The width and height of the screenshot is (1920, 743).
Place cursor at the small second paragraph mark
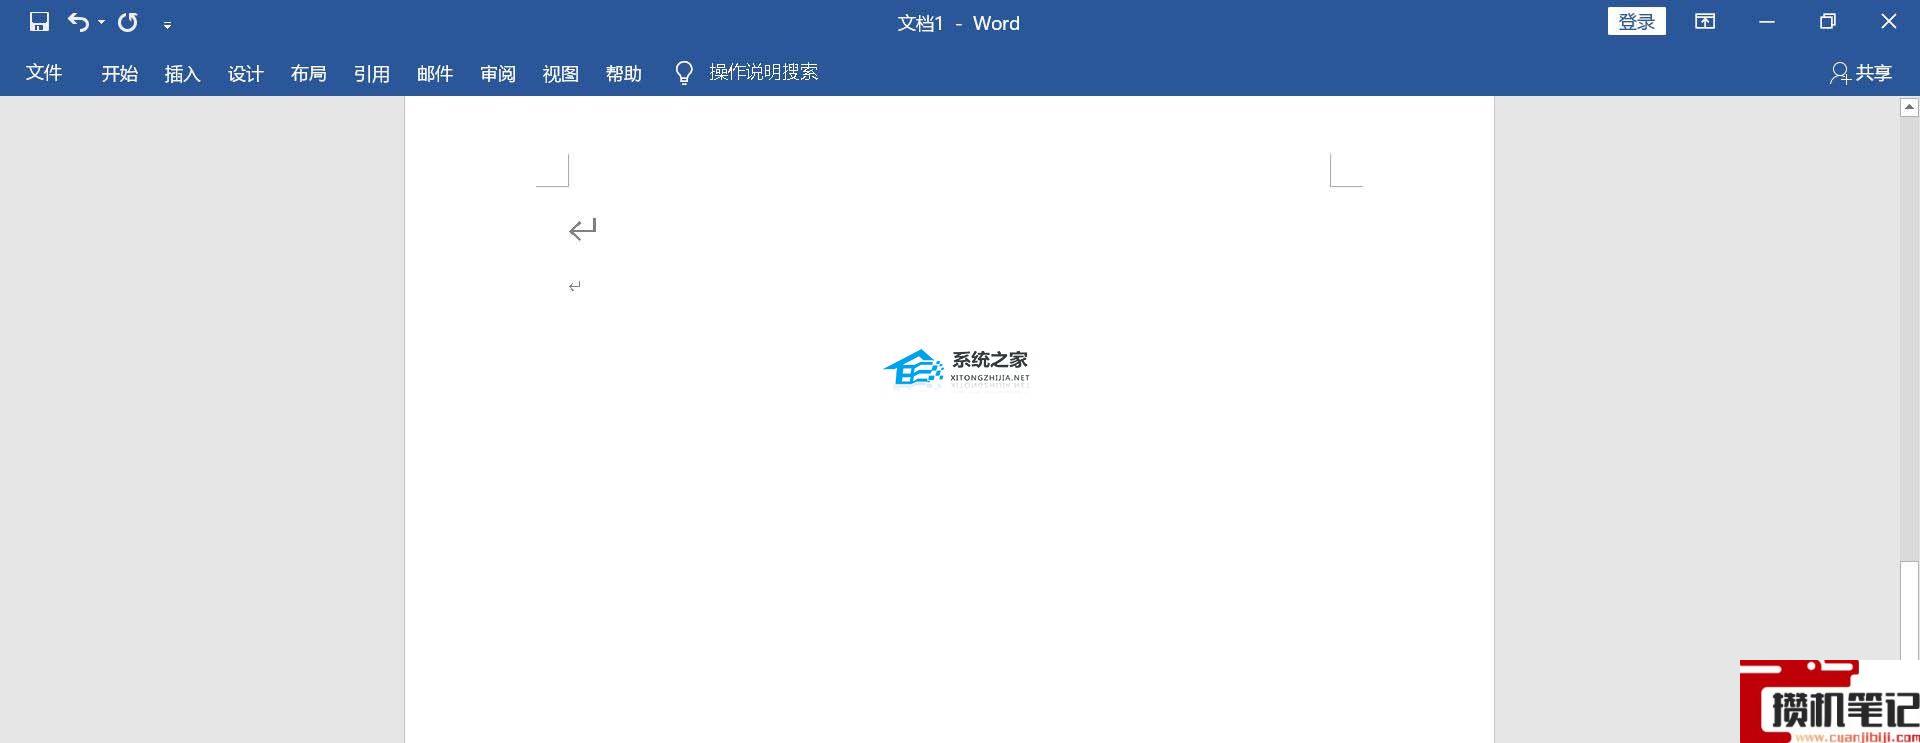point(575,287)
